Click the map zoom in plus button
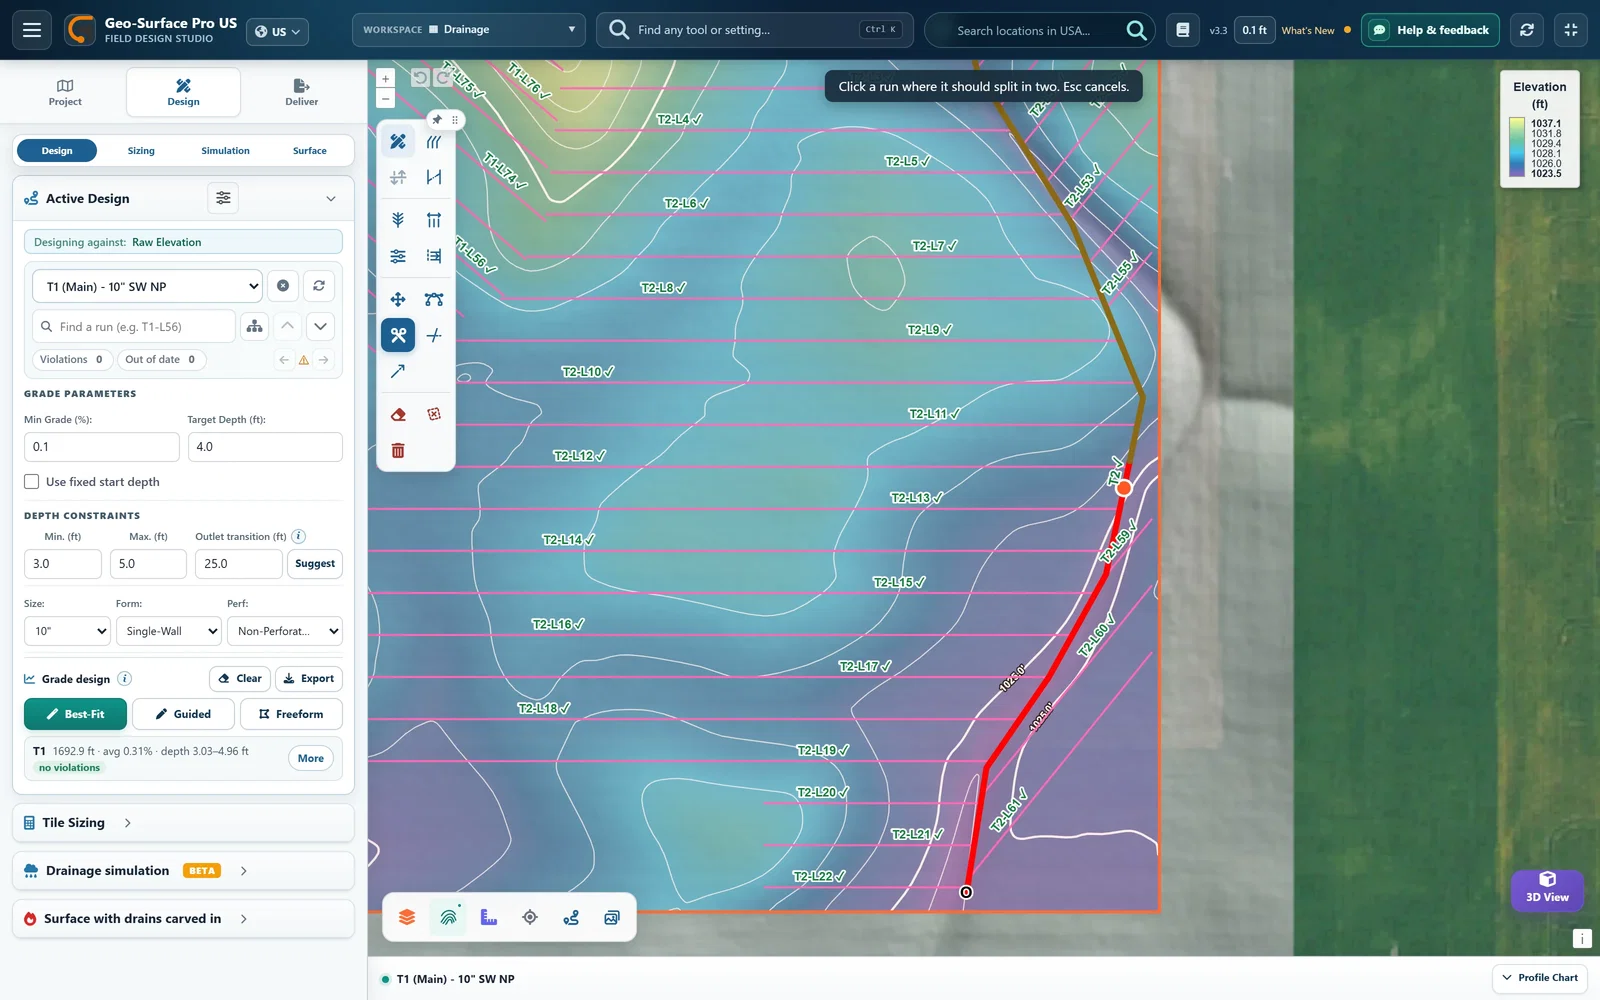The height and width of the screenshot is (1000, 1600). [x=386, y=78]
